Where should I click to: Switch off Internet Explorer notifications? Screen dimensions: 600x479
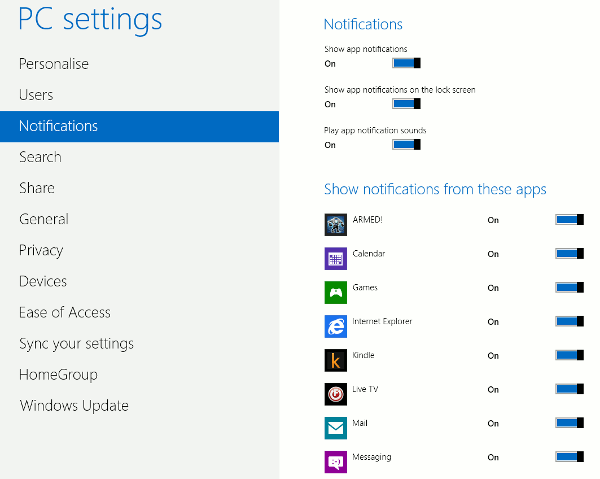tap(569, 321)
